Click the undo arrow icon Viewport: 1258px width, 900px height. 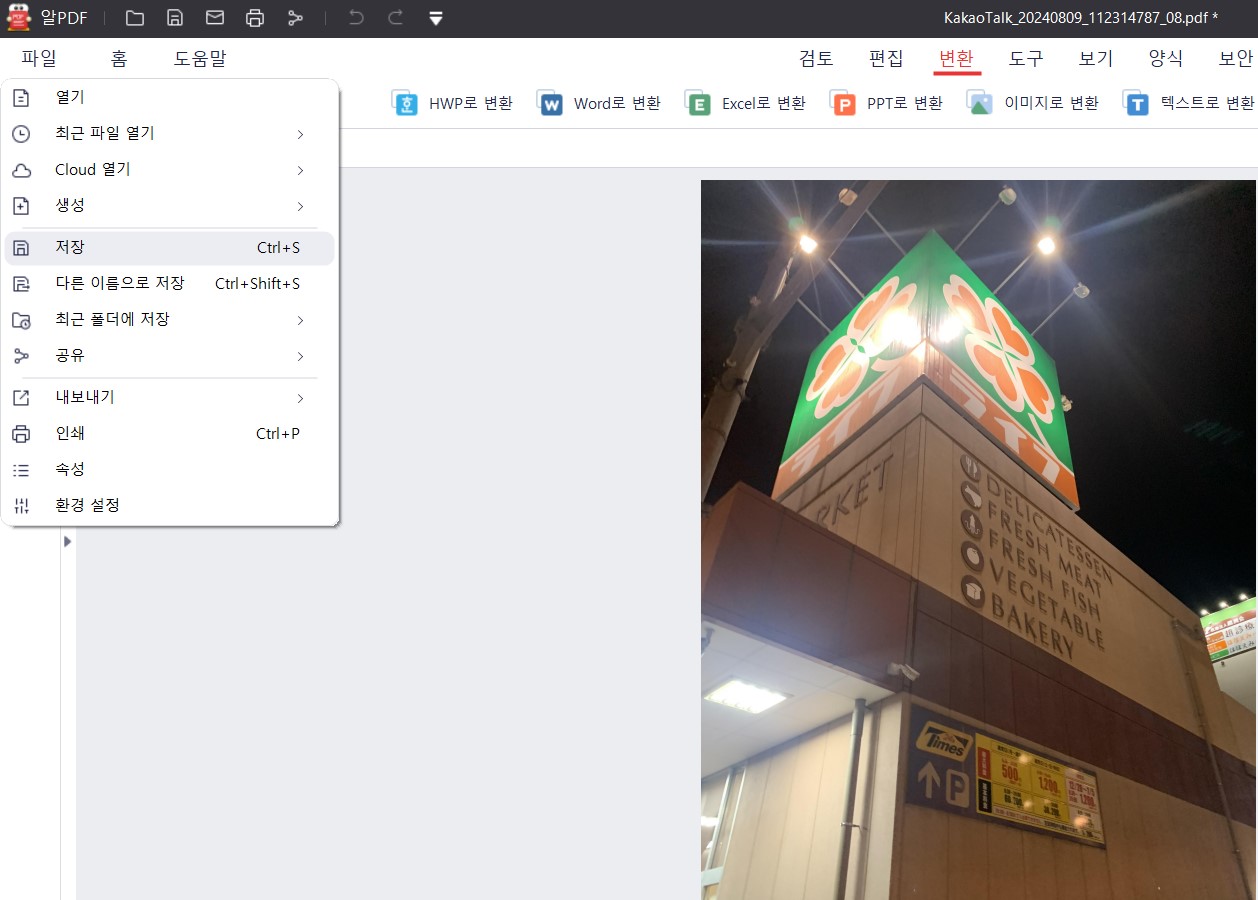357,17
